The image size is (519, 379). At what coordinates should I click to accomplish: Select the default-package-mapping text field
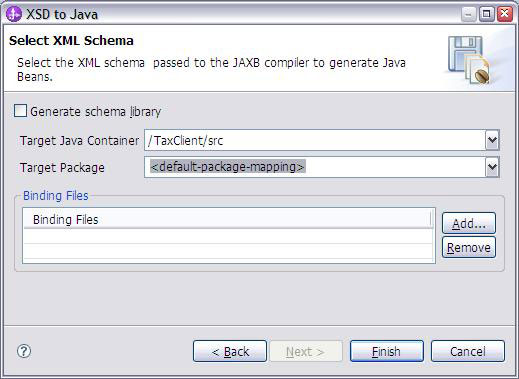tap(315, 167)
